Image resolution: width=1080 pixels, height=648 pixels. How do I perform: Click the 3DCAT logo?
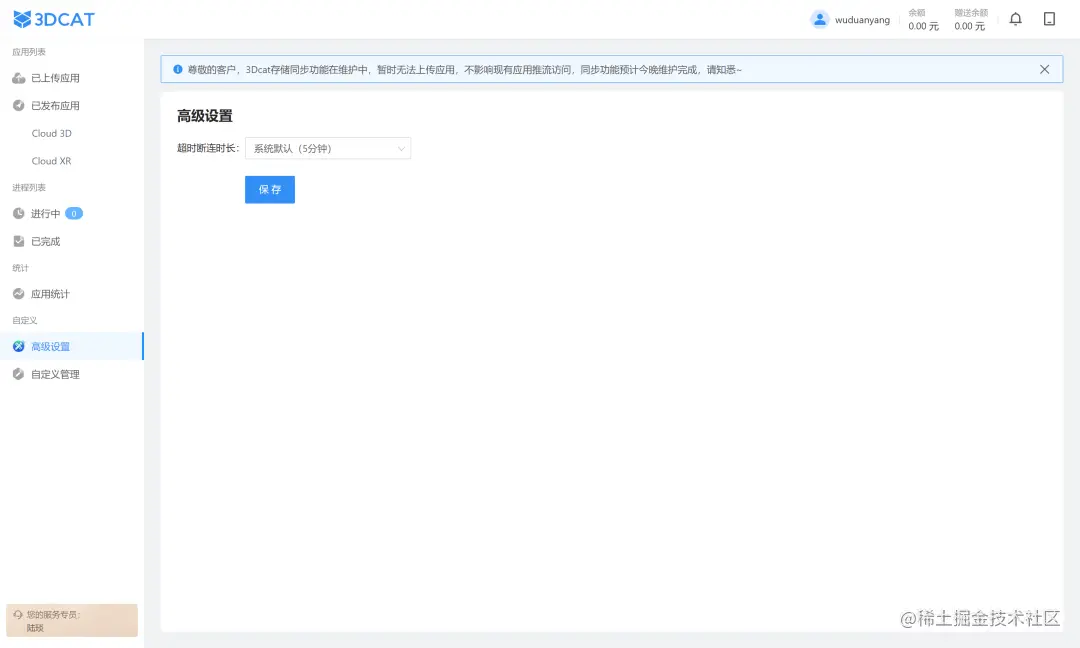point(54,19)
